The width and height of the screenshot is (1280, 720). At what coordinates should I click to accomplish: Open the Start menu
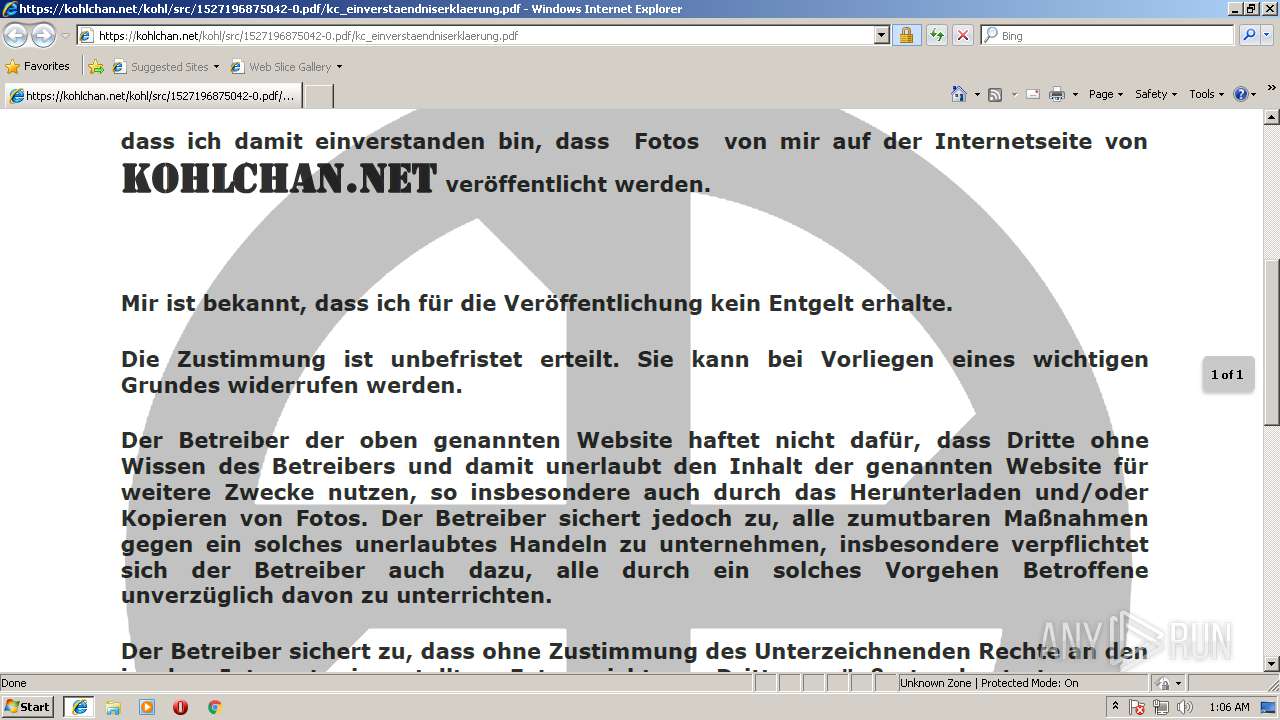tap(28, 707)
